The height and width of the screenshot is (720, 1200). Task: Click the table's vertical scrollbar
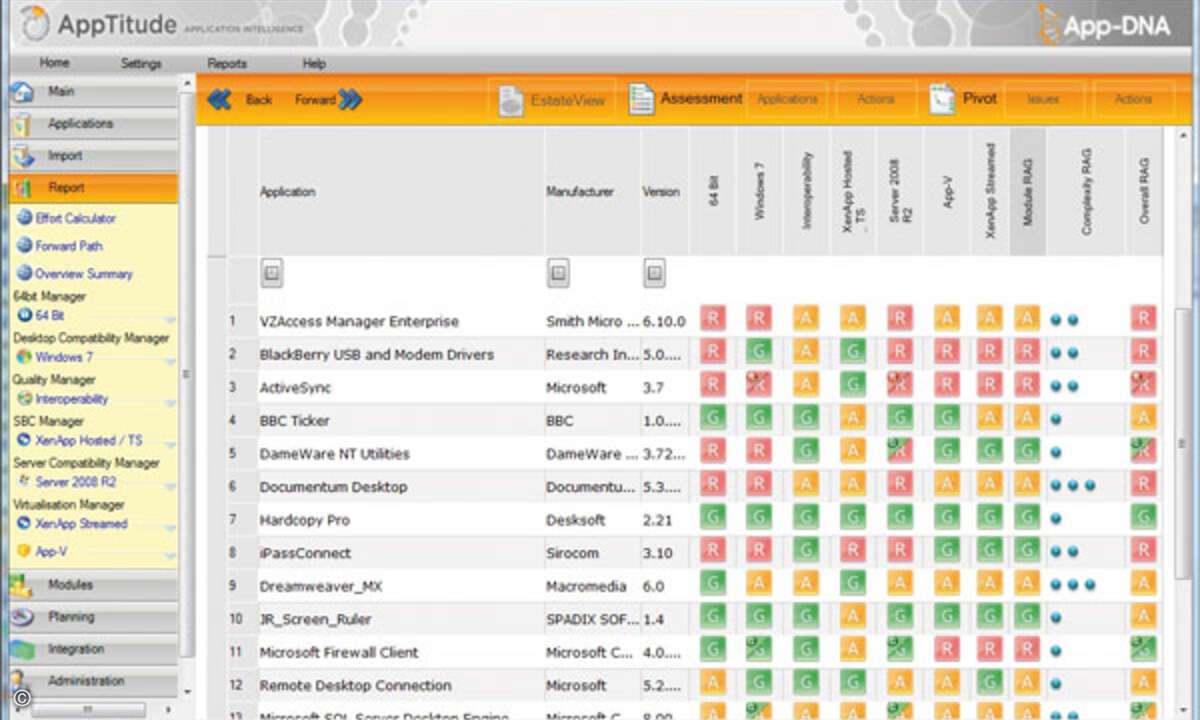pyautogui.click(x=1183, y=445)
